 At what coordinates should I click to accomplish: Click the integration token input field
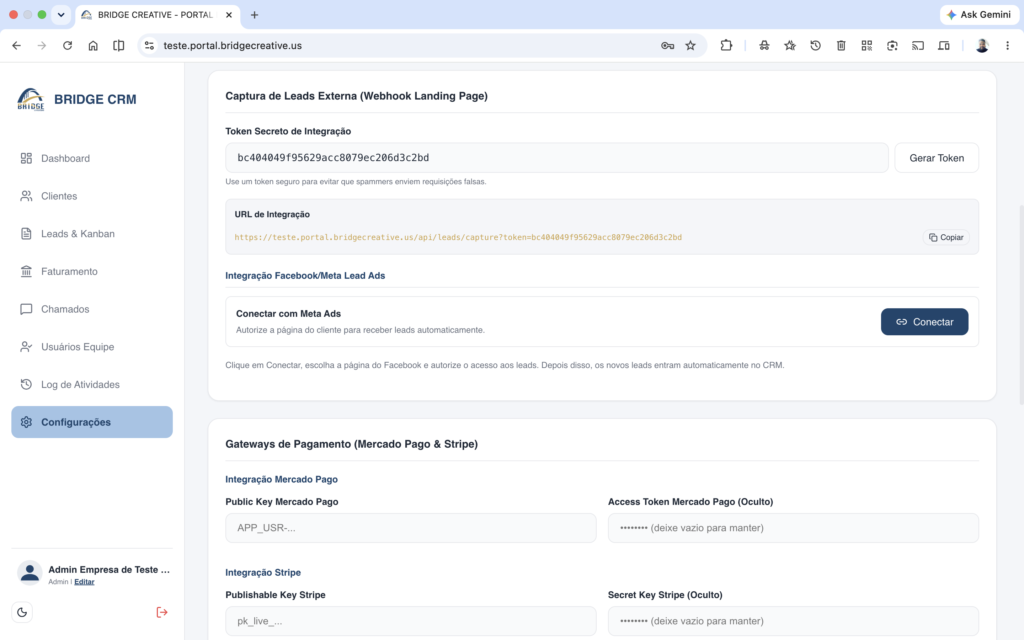tap(556, 158)
